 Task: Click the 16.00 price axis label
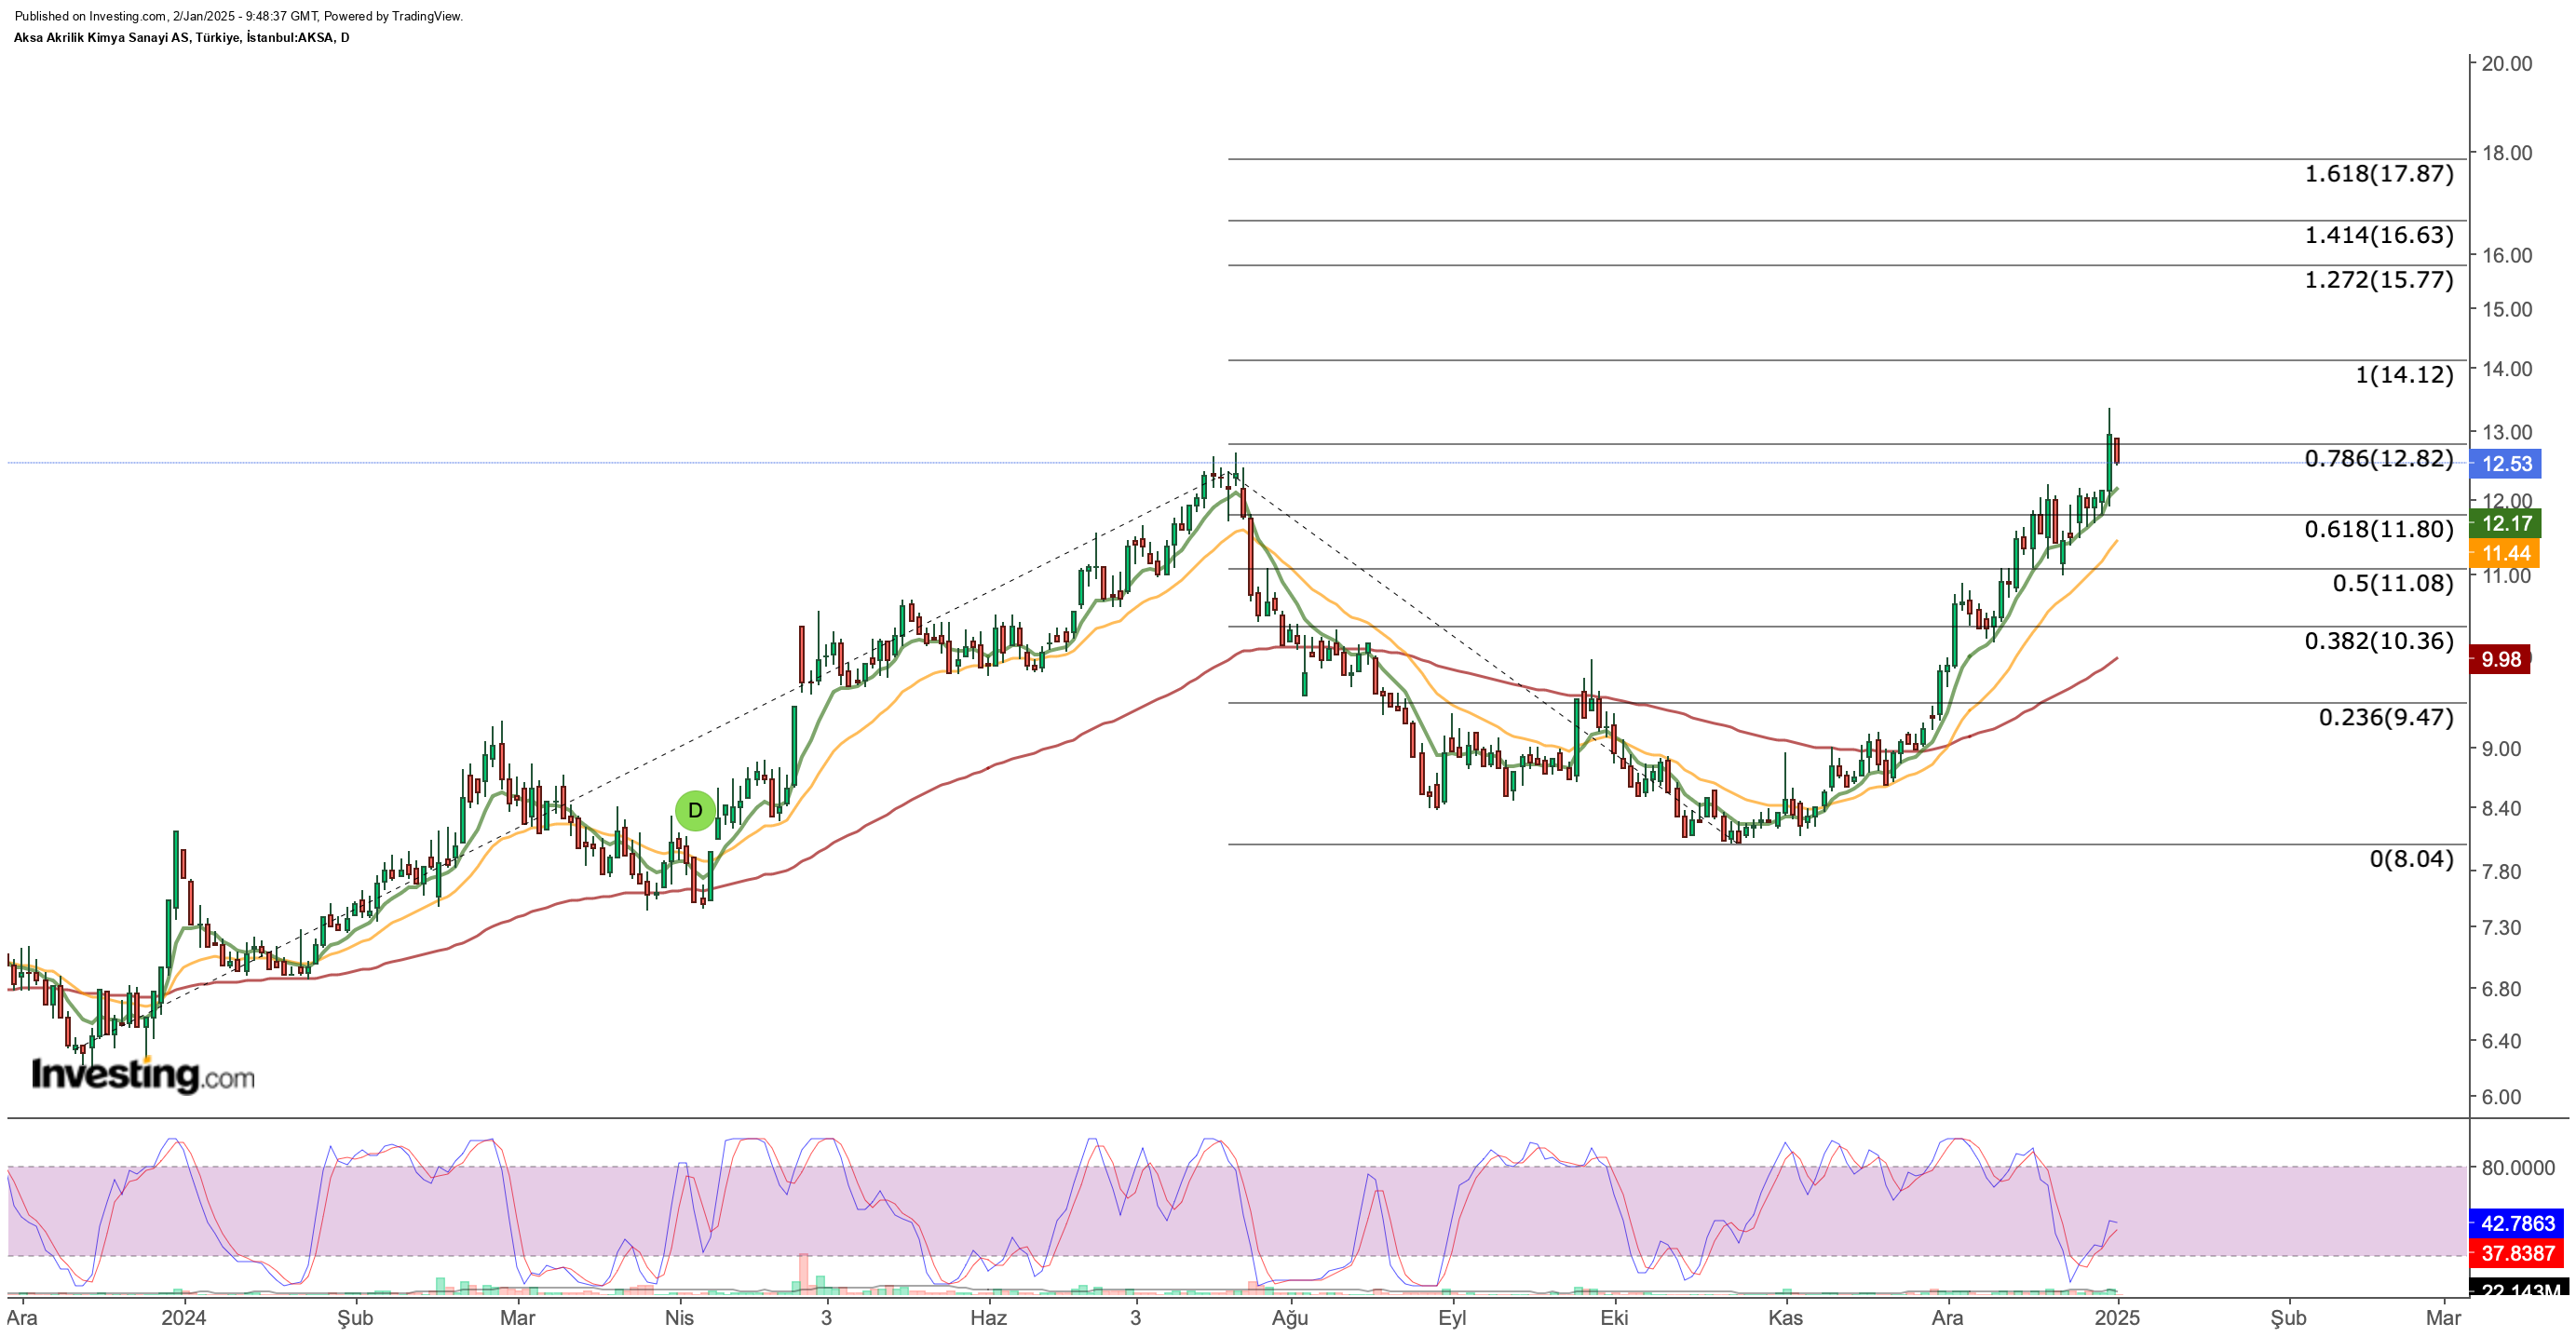[2507, 256]
